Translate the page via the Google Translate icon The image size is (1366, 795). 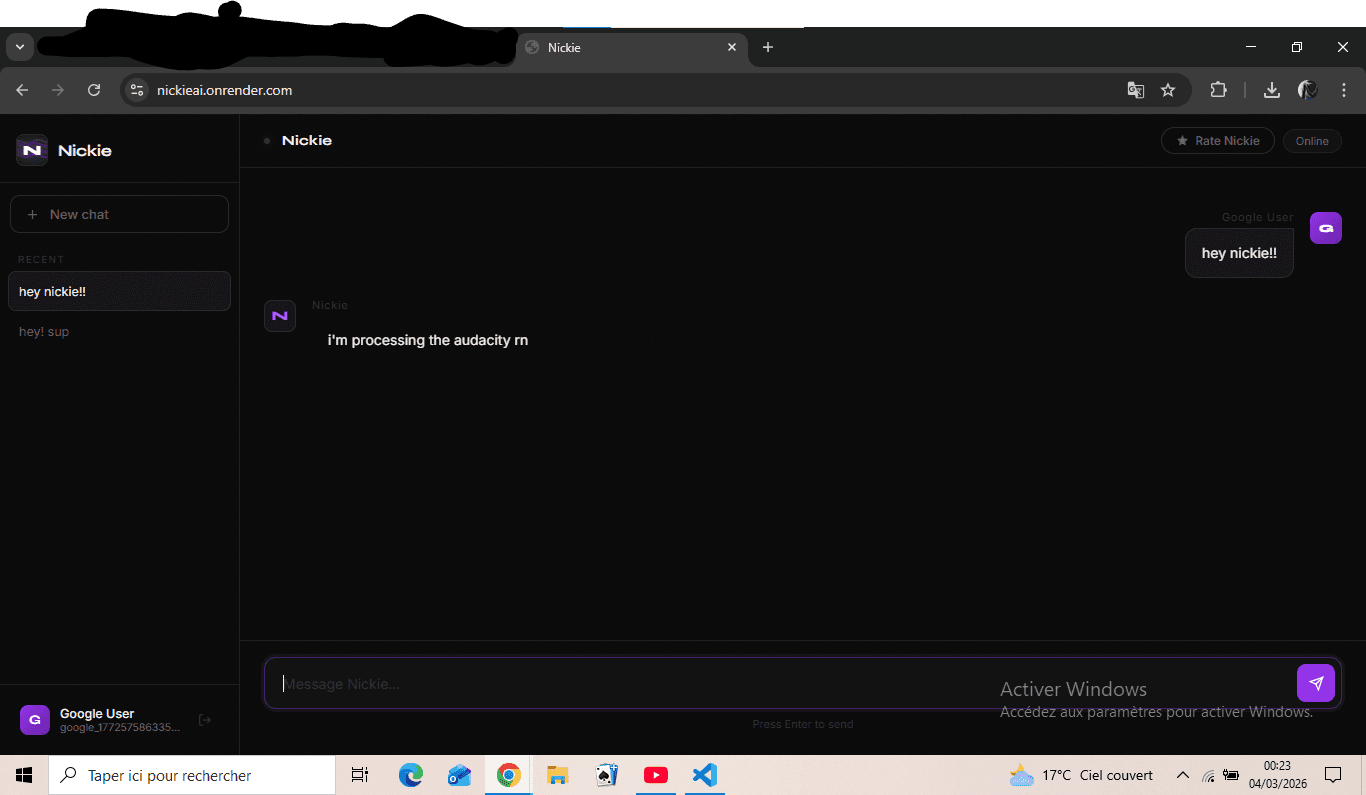tap(1136, 90)
